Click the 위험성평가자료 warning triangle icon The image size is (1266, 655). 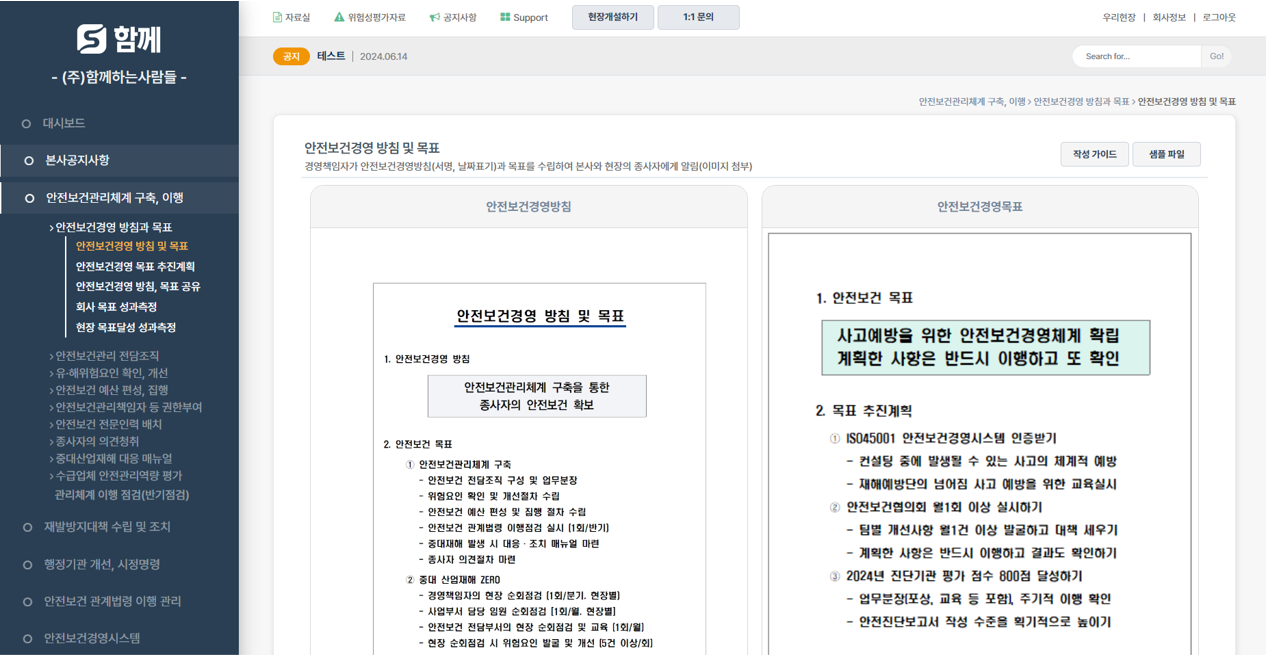(339, 17)
